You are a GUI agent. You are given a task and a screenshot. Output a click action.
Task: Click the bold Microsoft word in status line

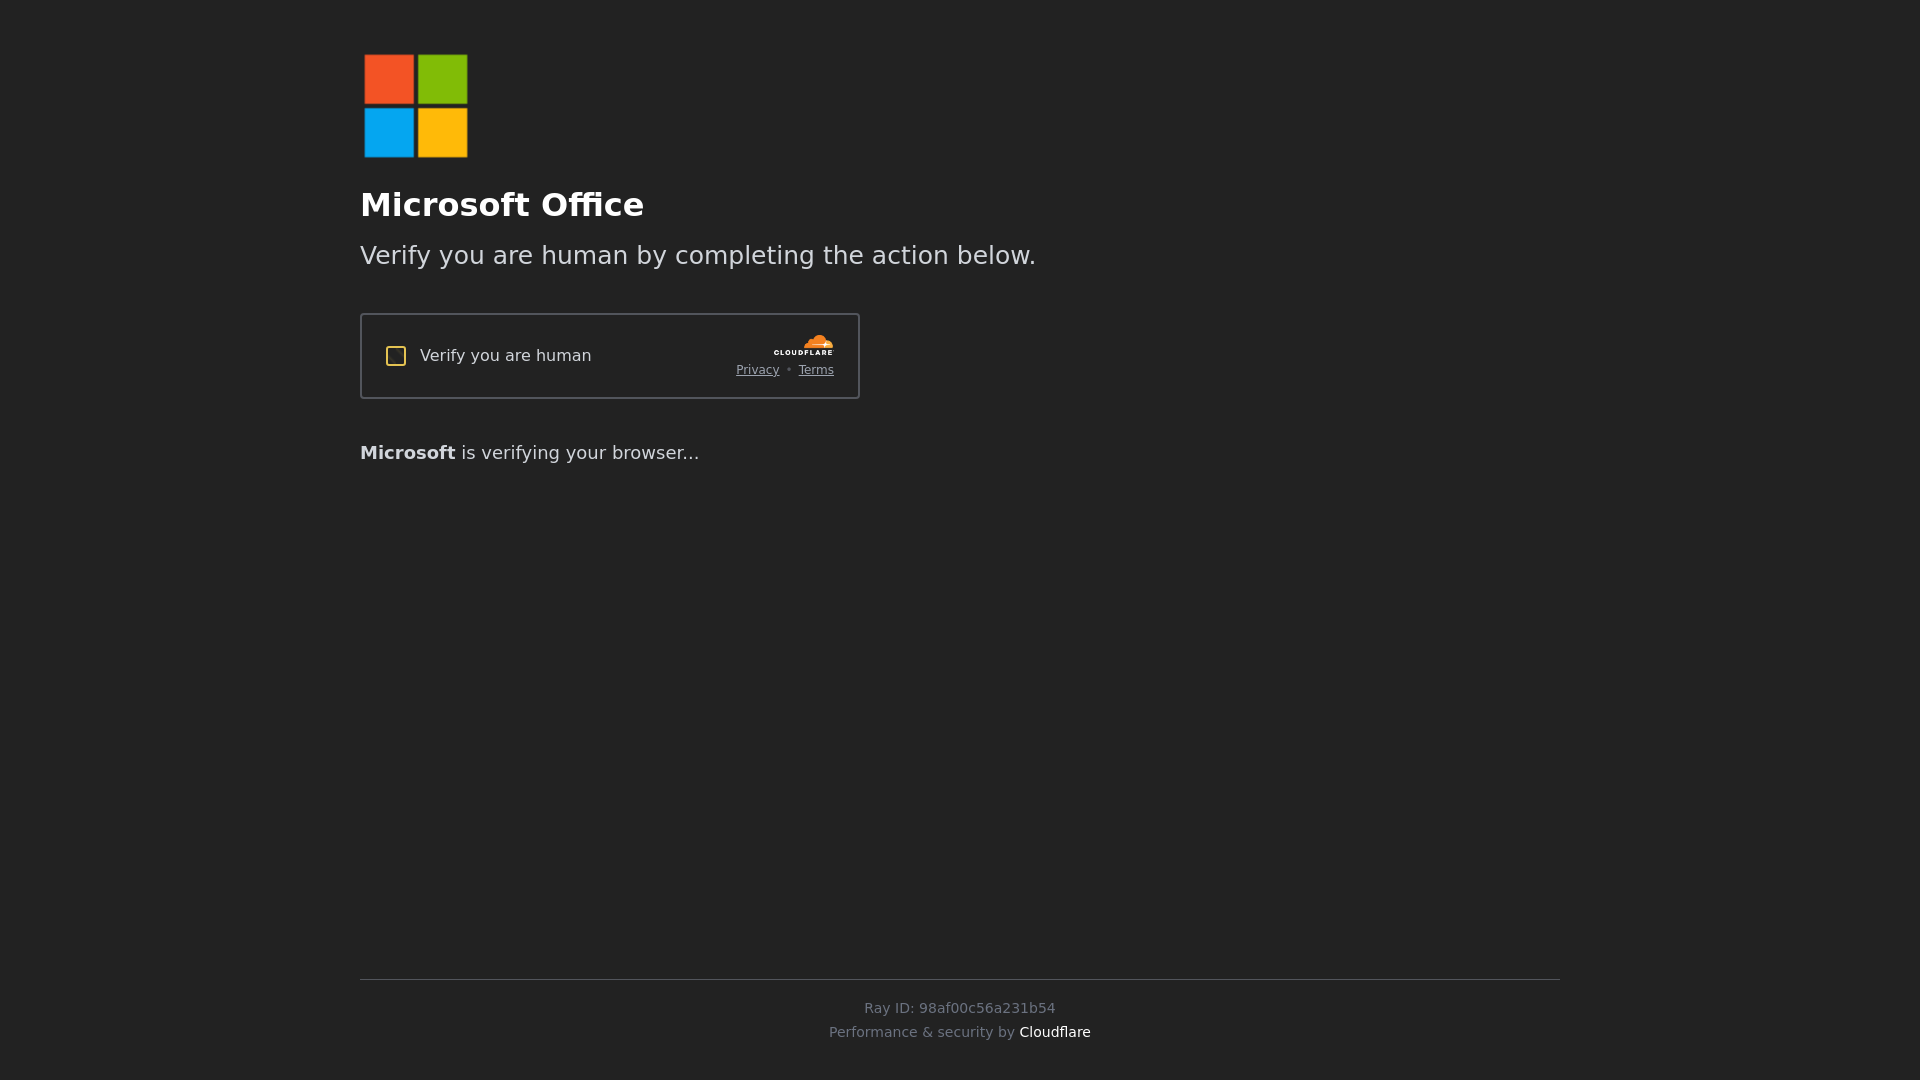pyautogui.click(x=407, y=453)
